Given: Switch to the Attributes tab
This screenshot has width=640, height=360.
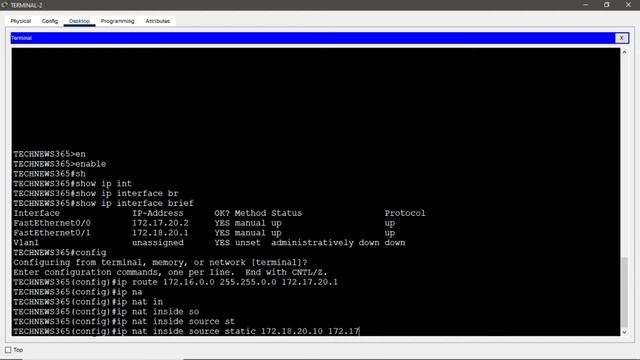Looking at the screenshot, I should pyautogui.click(x=158, y=21).
